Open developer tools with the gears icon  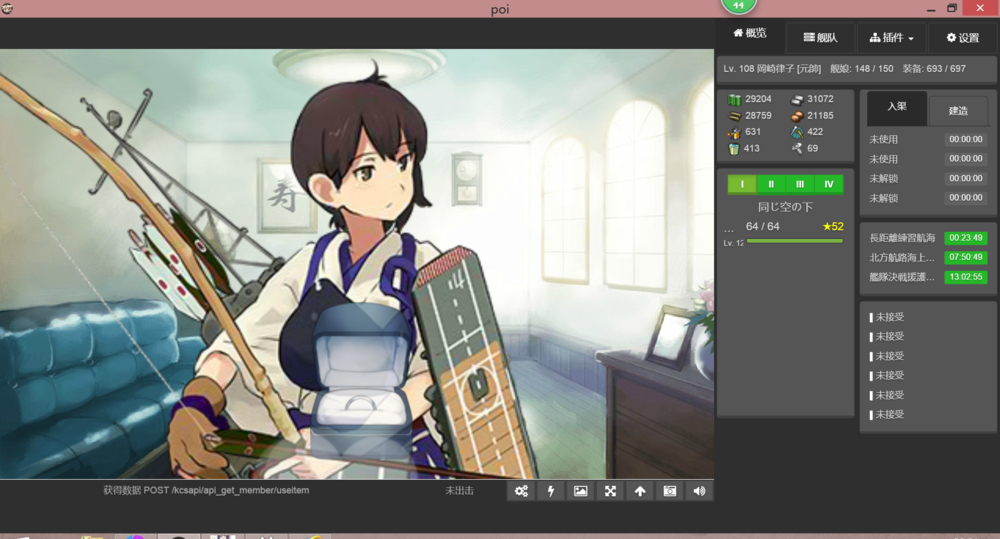(x=521, y=491)
